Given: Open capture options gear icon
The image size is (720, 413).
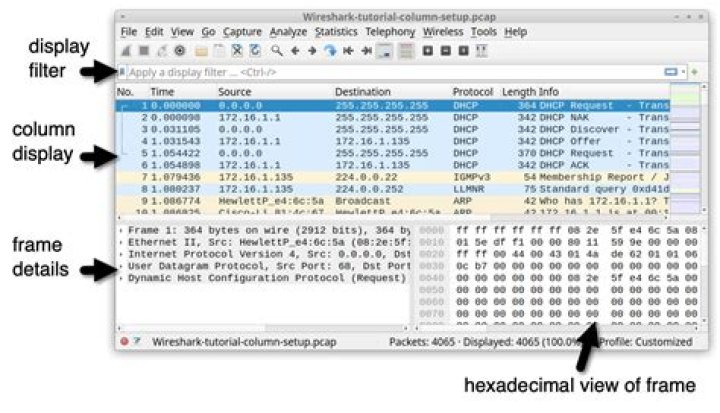Looking at the screenshot, I should pyautogui.click(x=180, y=49).
